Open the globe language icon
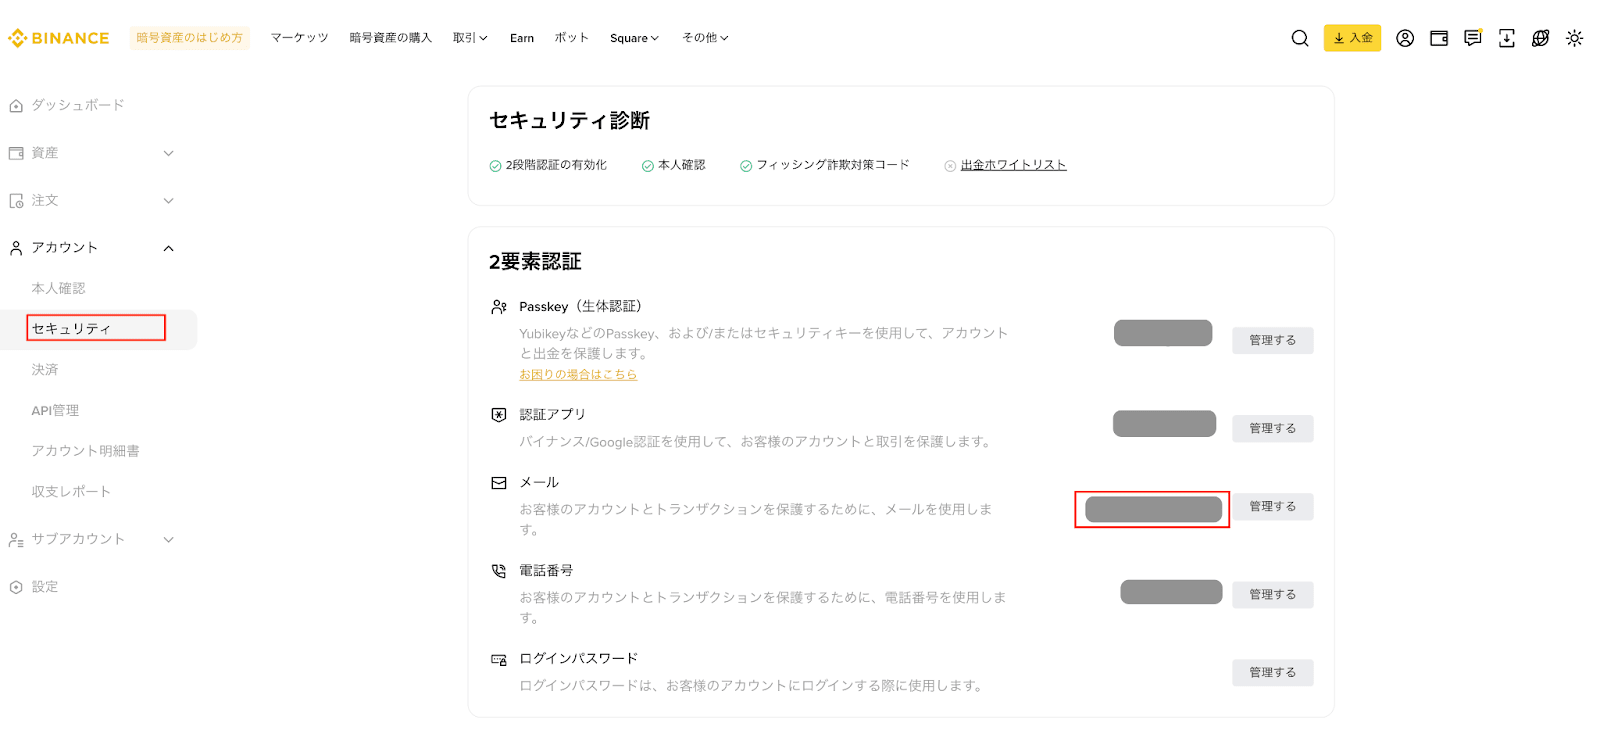The height and width of the screenshot is (734, 1600). [1541, 38]
